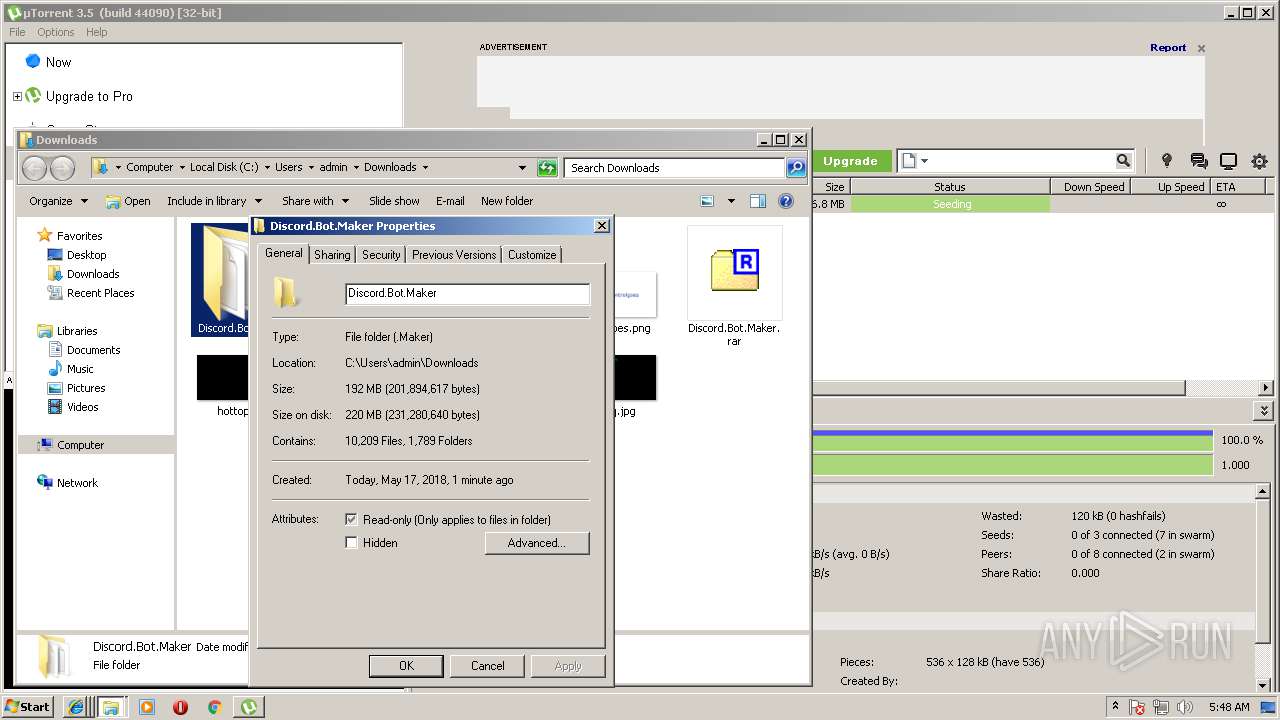Image resolution: width=1280 pixels, height=720 pixels.
Task: Click the Opera taskbar icon
Action: pos(180,707)
